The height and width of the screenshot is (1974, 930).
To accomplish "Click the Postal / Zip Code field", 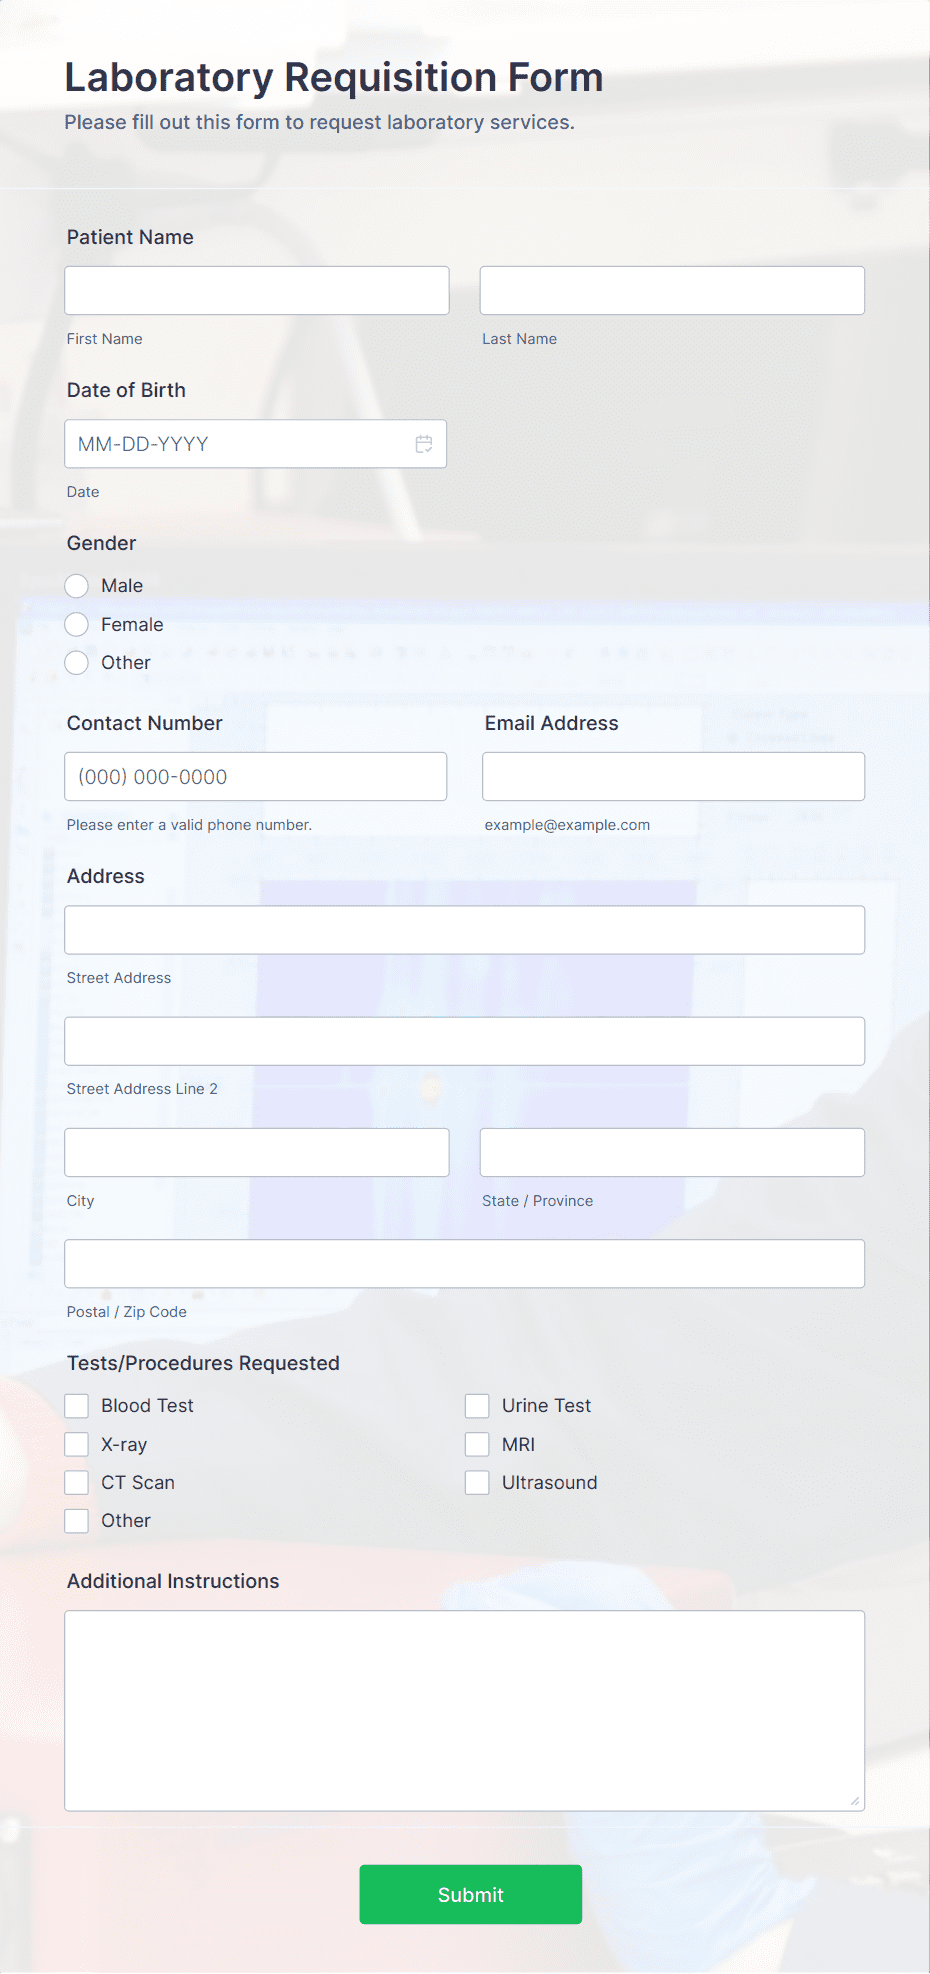I will coord(464,1263).
